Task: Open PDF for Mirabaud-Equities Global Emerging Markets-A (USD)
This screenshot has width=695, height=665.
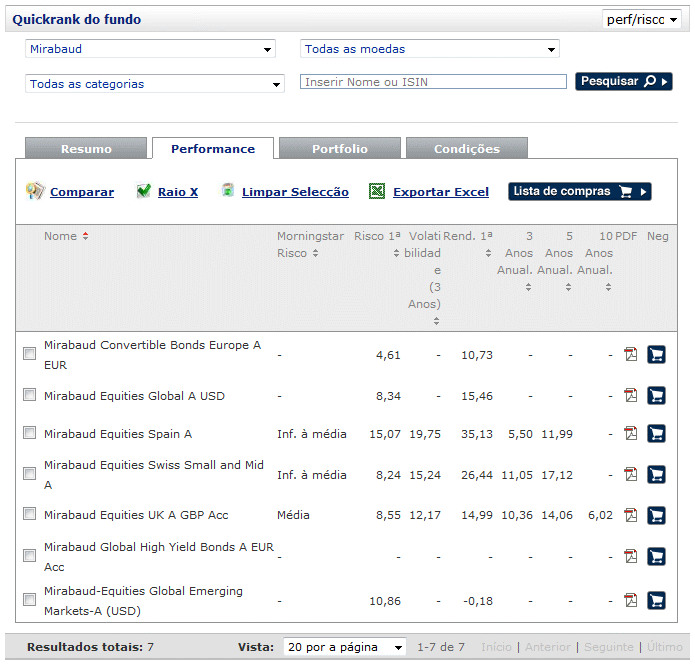Action: click(631, 601)
